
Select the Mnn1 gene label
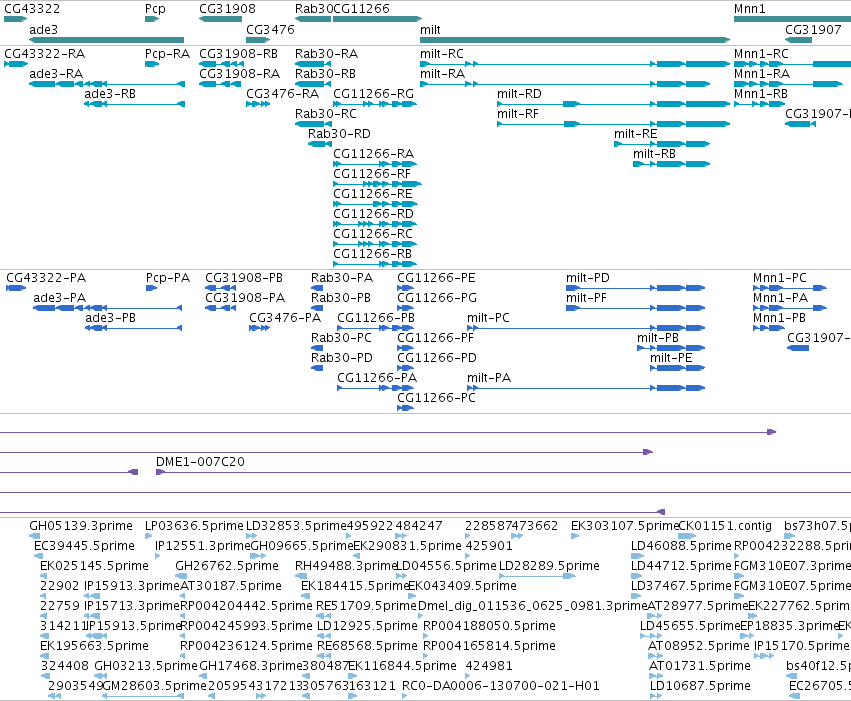pyautogui.click(x=750, y=9)
